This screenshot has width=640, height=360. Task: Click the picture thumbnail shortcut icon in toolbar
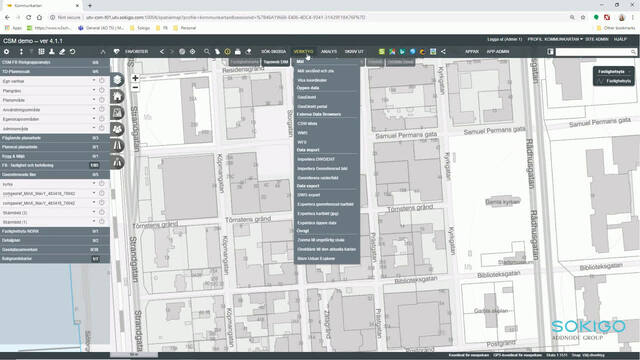coord(433,52)
